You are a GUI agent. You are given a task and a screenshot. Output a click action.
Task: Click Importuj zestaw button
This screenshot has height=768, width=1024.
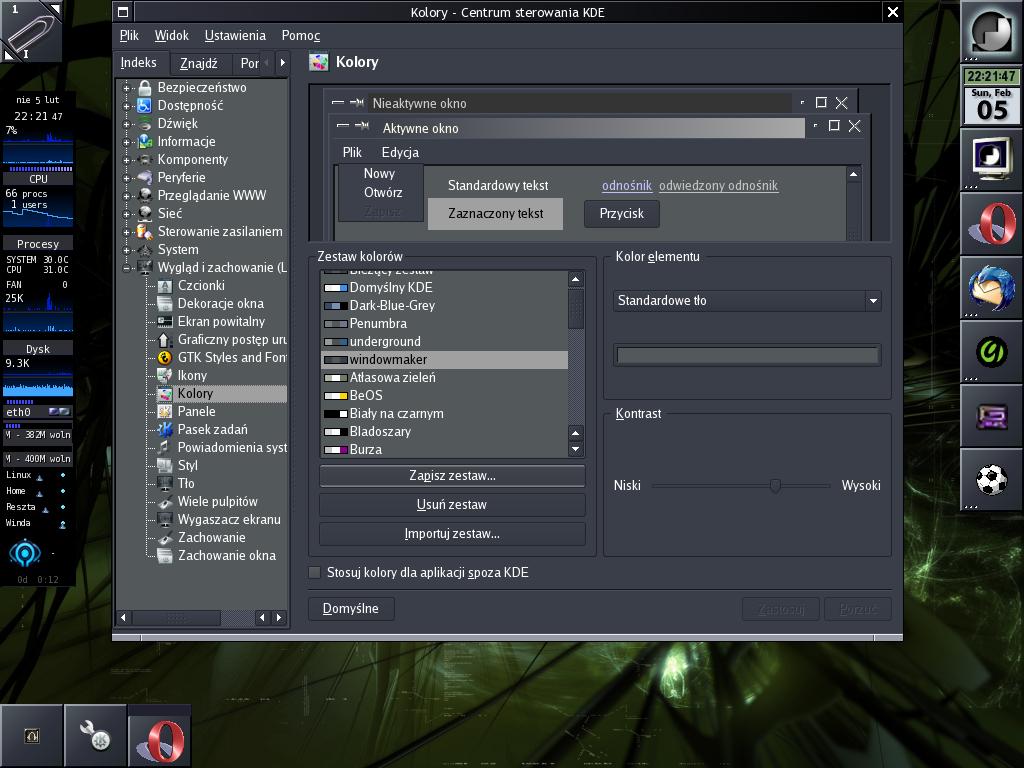pyautogui.click(x=452, y=534)
